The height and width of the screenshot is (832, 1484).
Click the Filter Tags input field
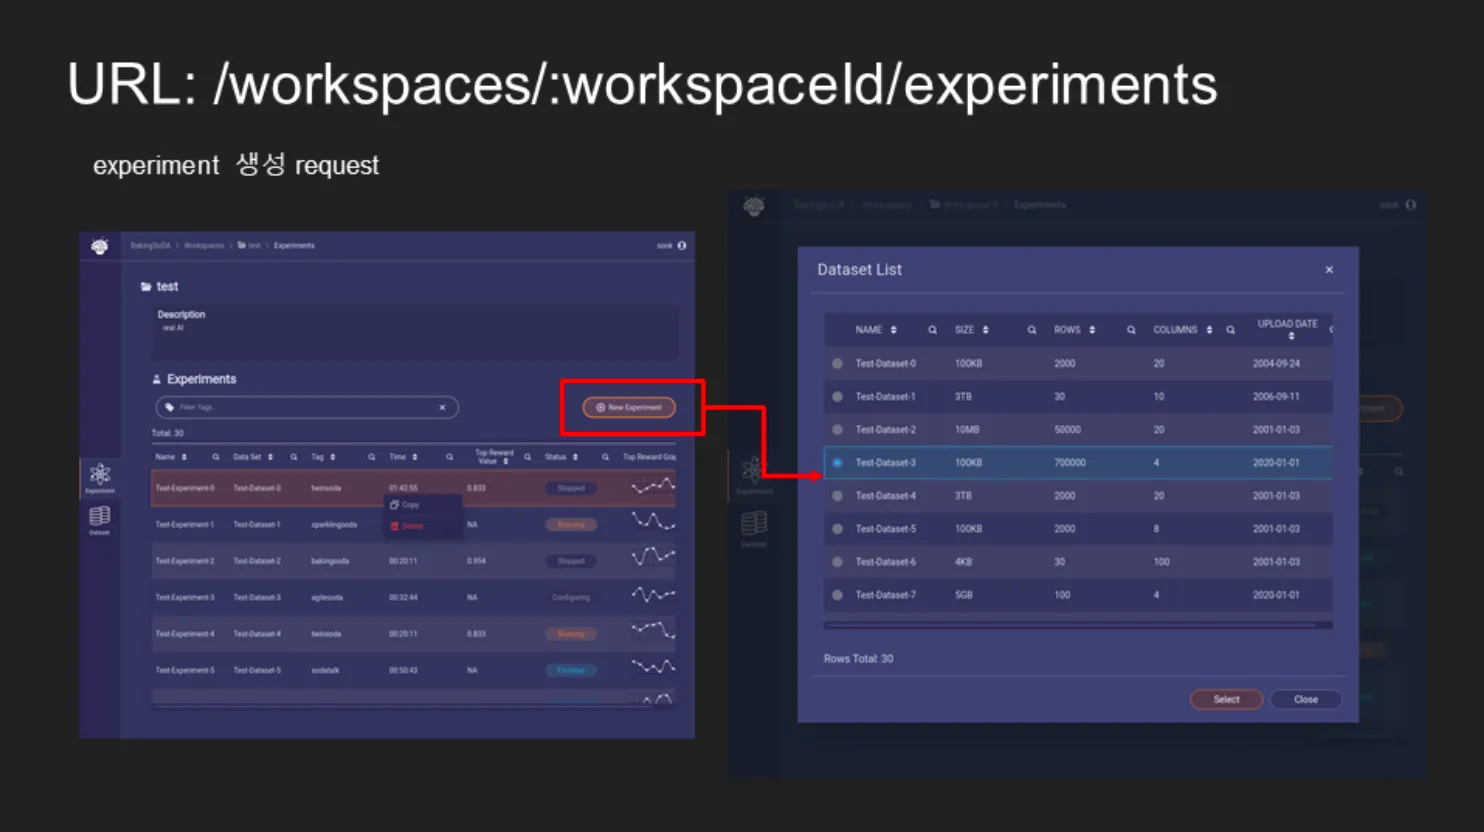coord(300,407)
